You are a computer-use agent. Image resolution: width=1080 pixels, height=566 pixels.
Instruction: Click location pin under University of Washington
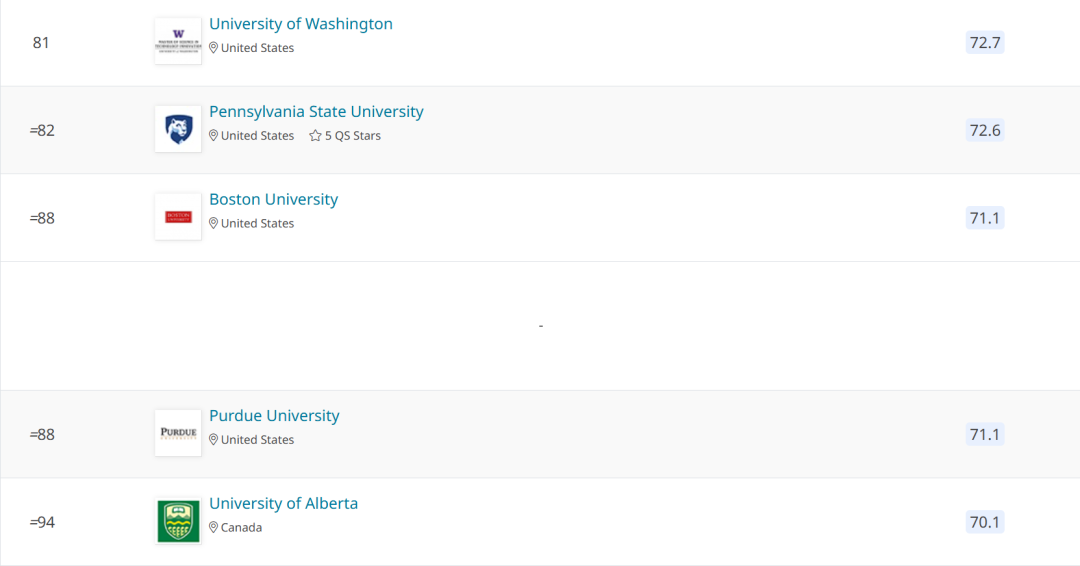point(214,48)
